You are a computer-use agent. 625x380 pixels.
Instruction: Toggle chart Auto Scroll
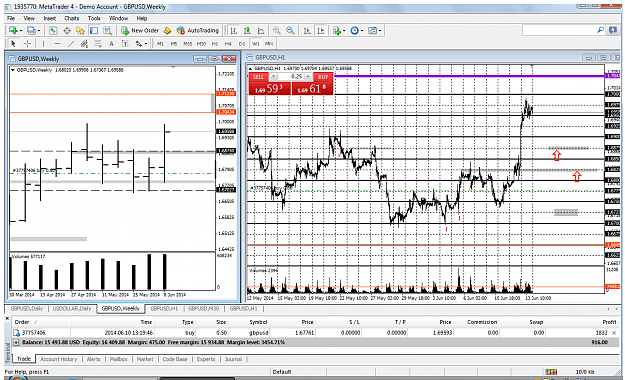pyautogui.click(x=307, y=31)
